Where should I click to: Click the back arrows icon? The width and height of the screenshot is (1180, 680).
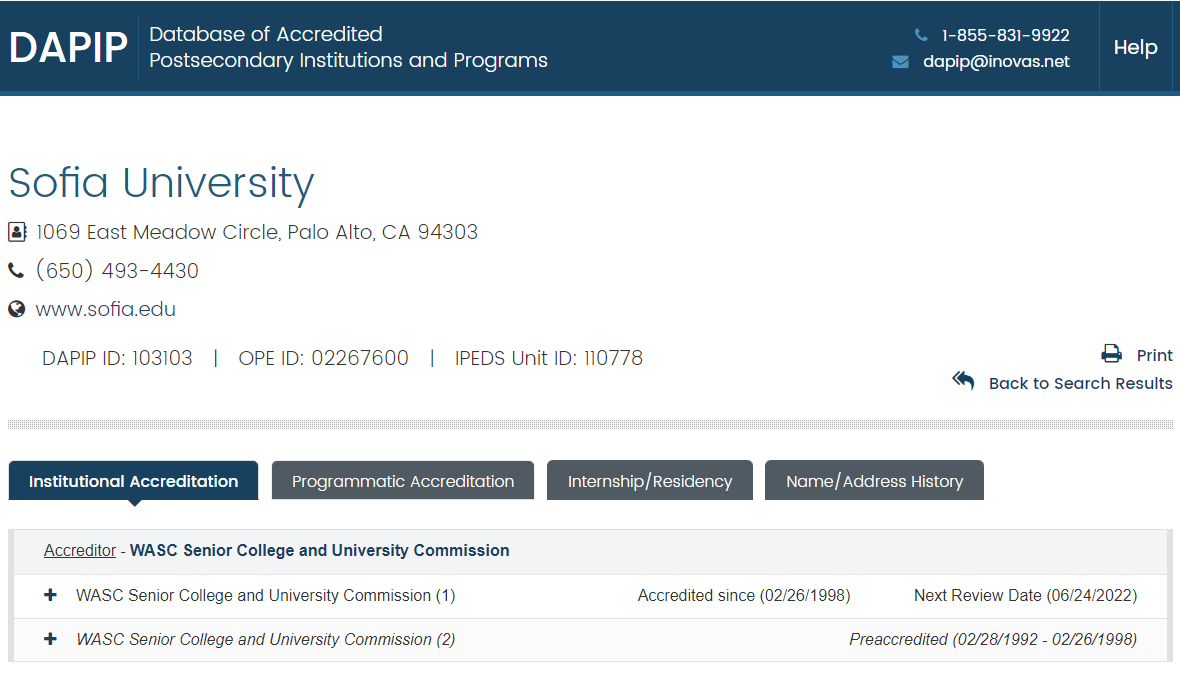pyautogui.click(x=963, y=380)
